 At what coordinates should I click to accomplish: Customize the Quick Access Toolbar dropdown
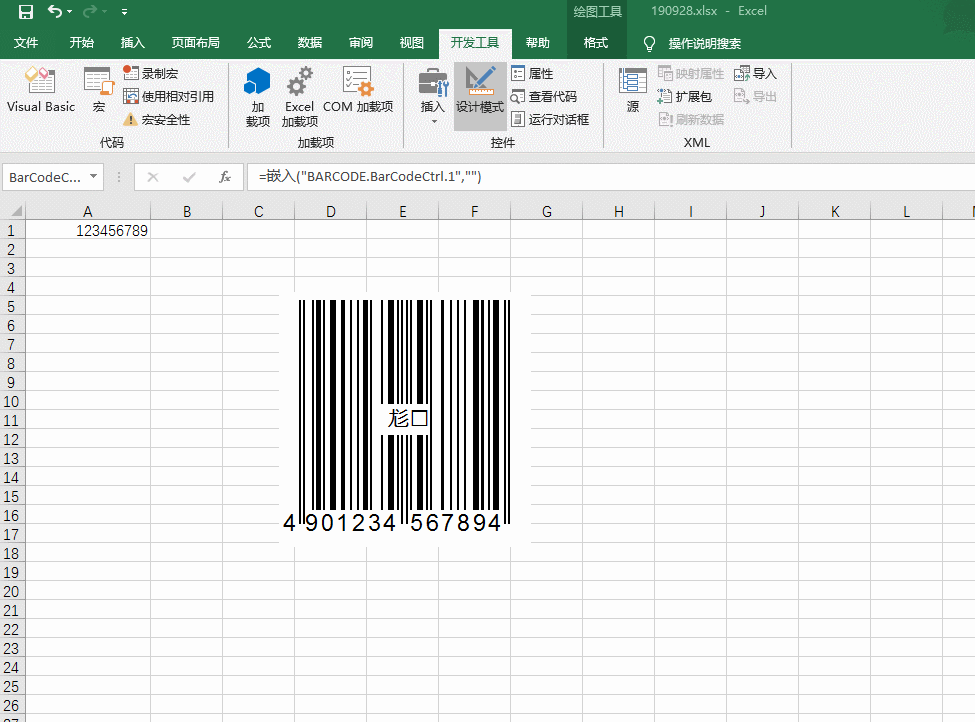tap(124, 12)
